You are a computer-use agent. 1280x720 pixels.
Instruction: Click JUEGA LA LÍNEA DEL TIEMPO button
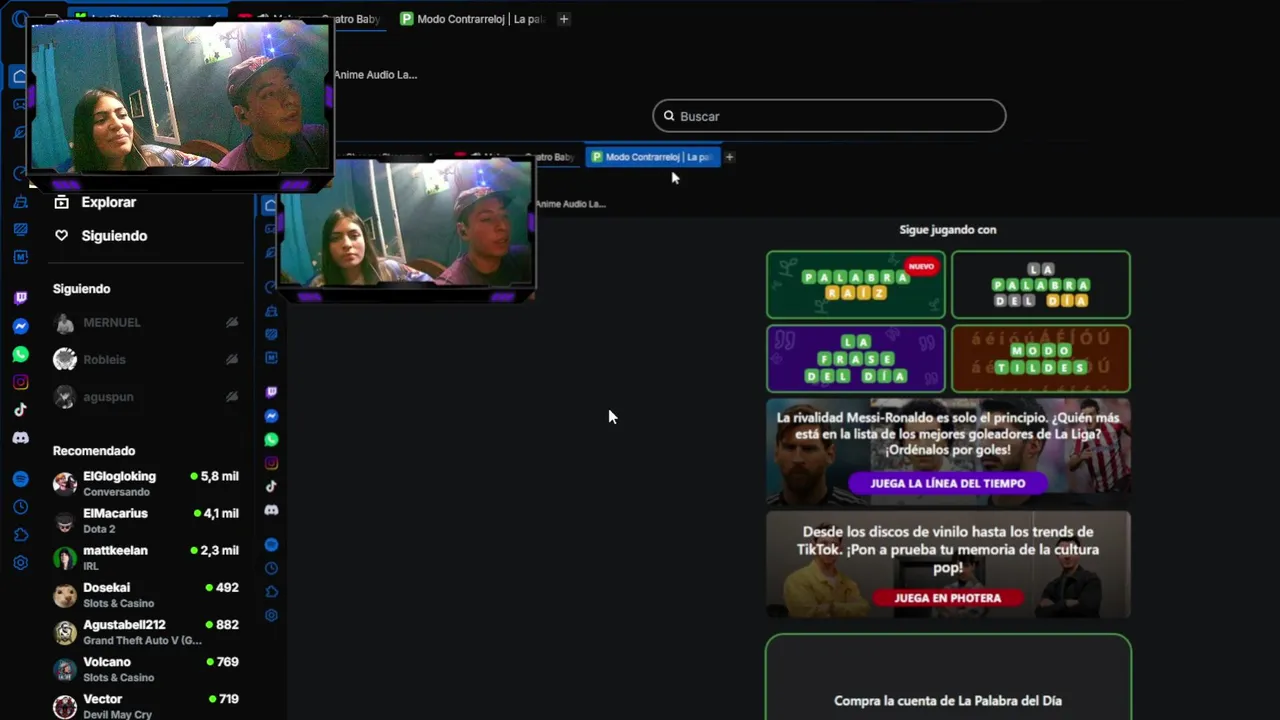point(948,483)
